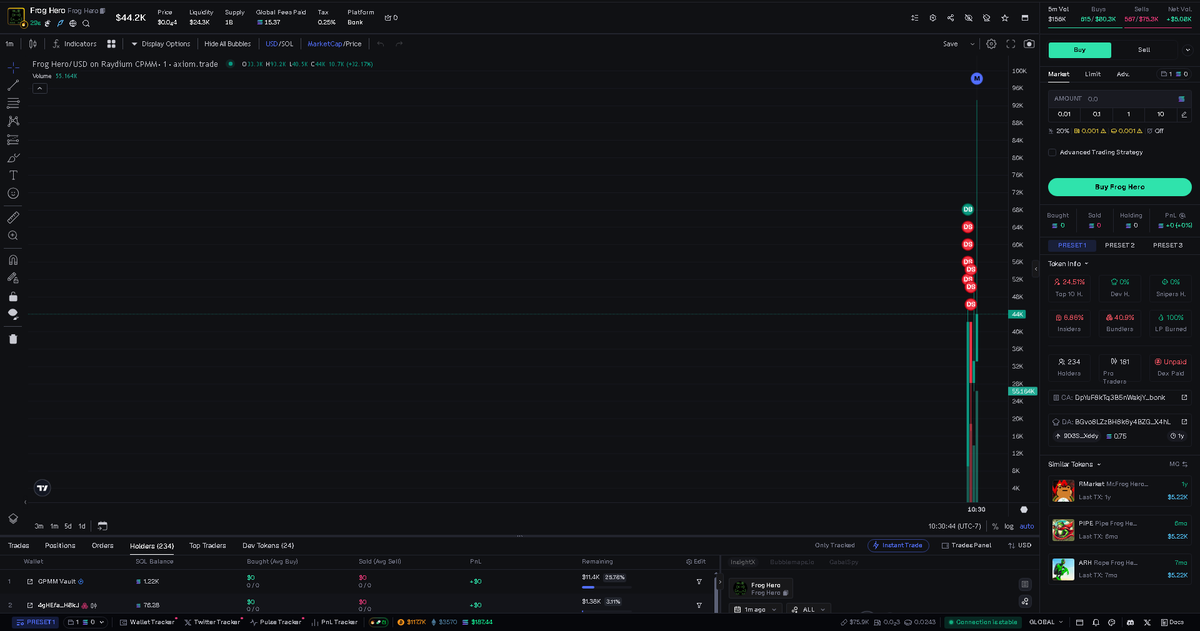Toggle USD display in the holders table

1019,545
